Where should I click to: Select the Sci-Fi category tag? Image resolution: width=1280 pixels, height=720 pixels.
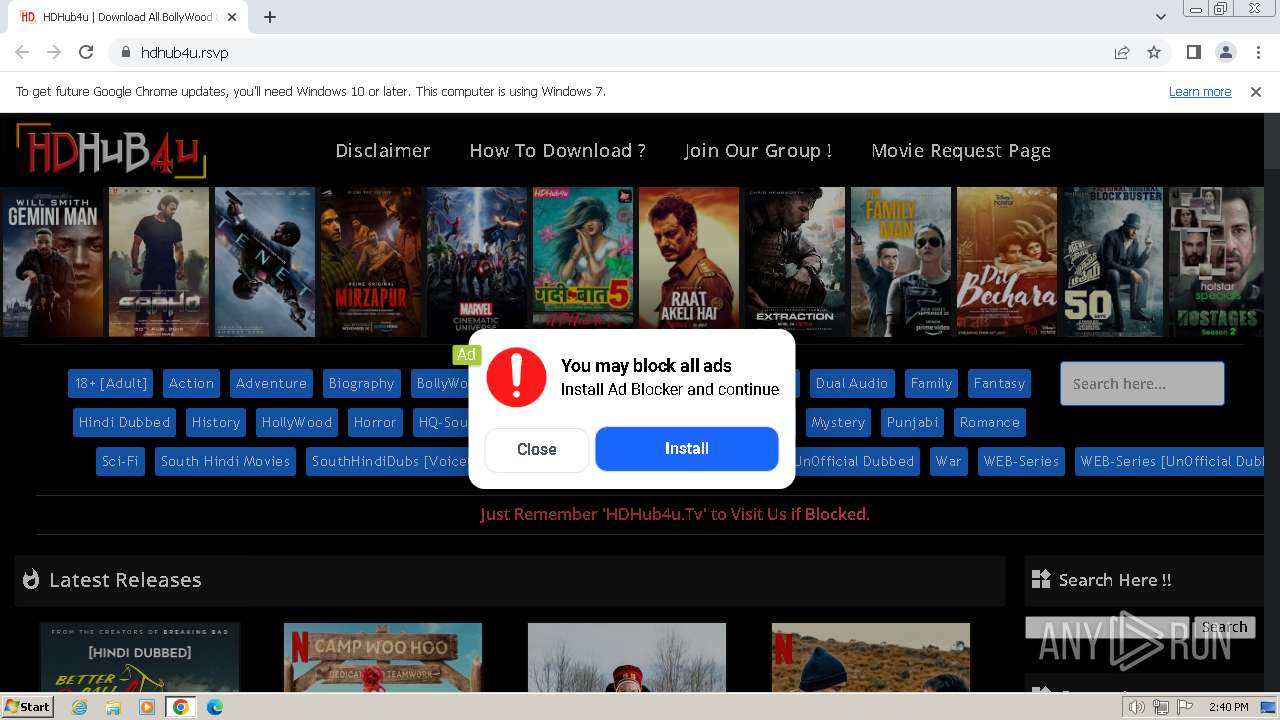click(x=120, y=461)
